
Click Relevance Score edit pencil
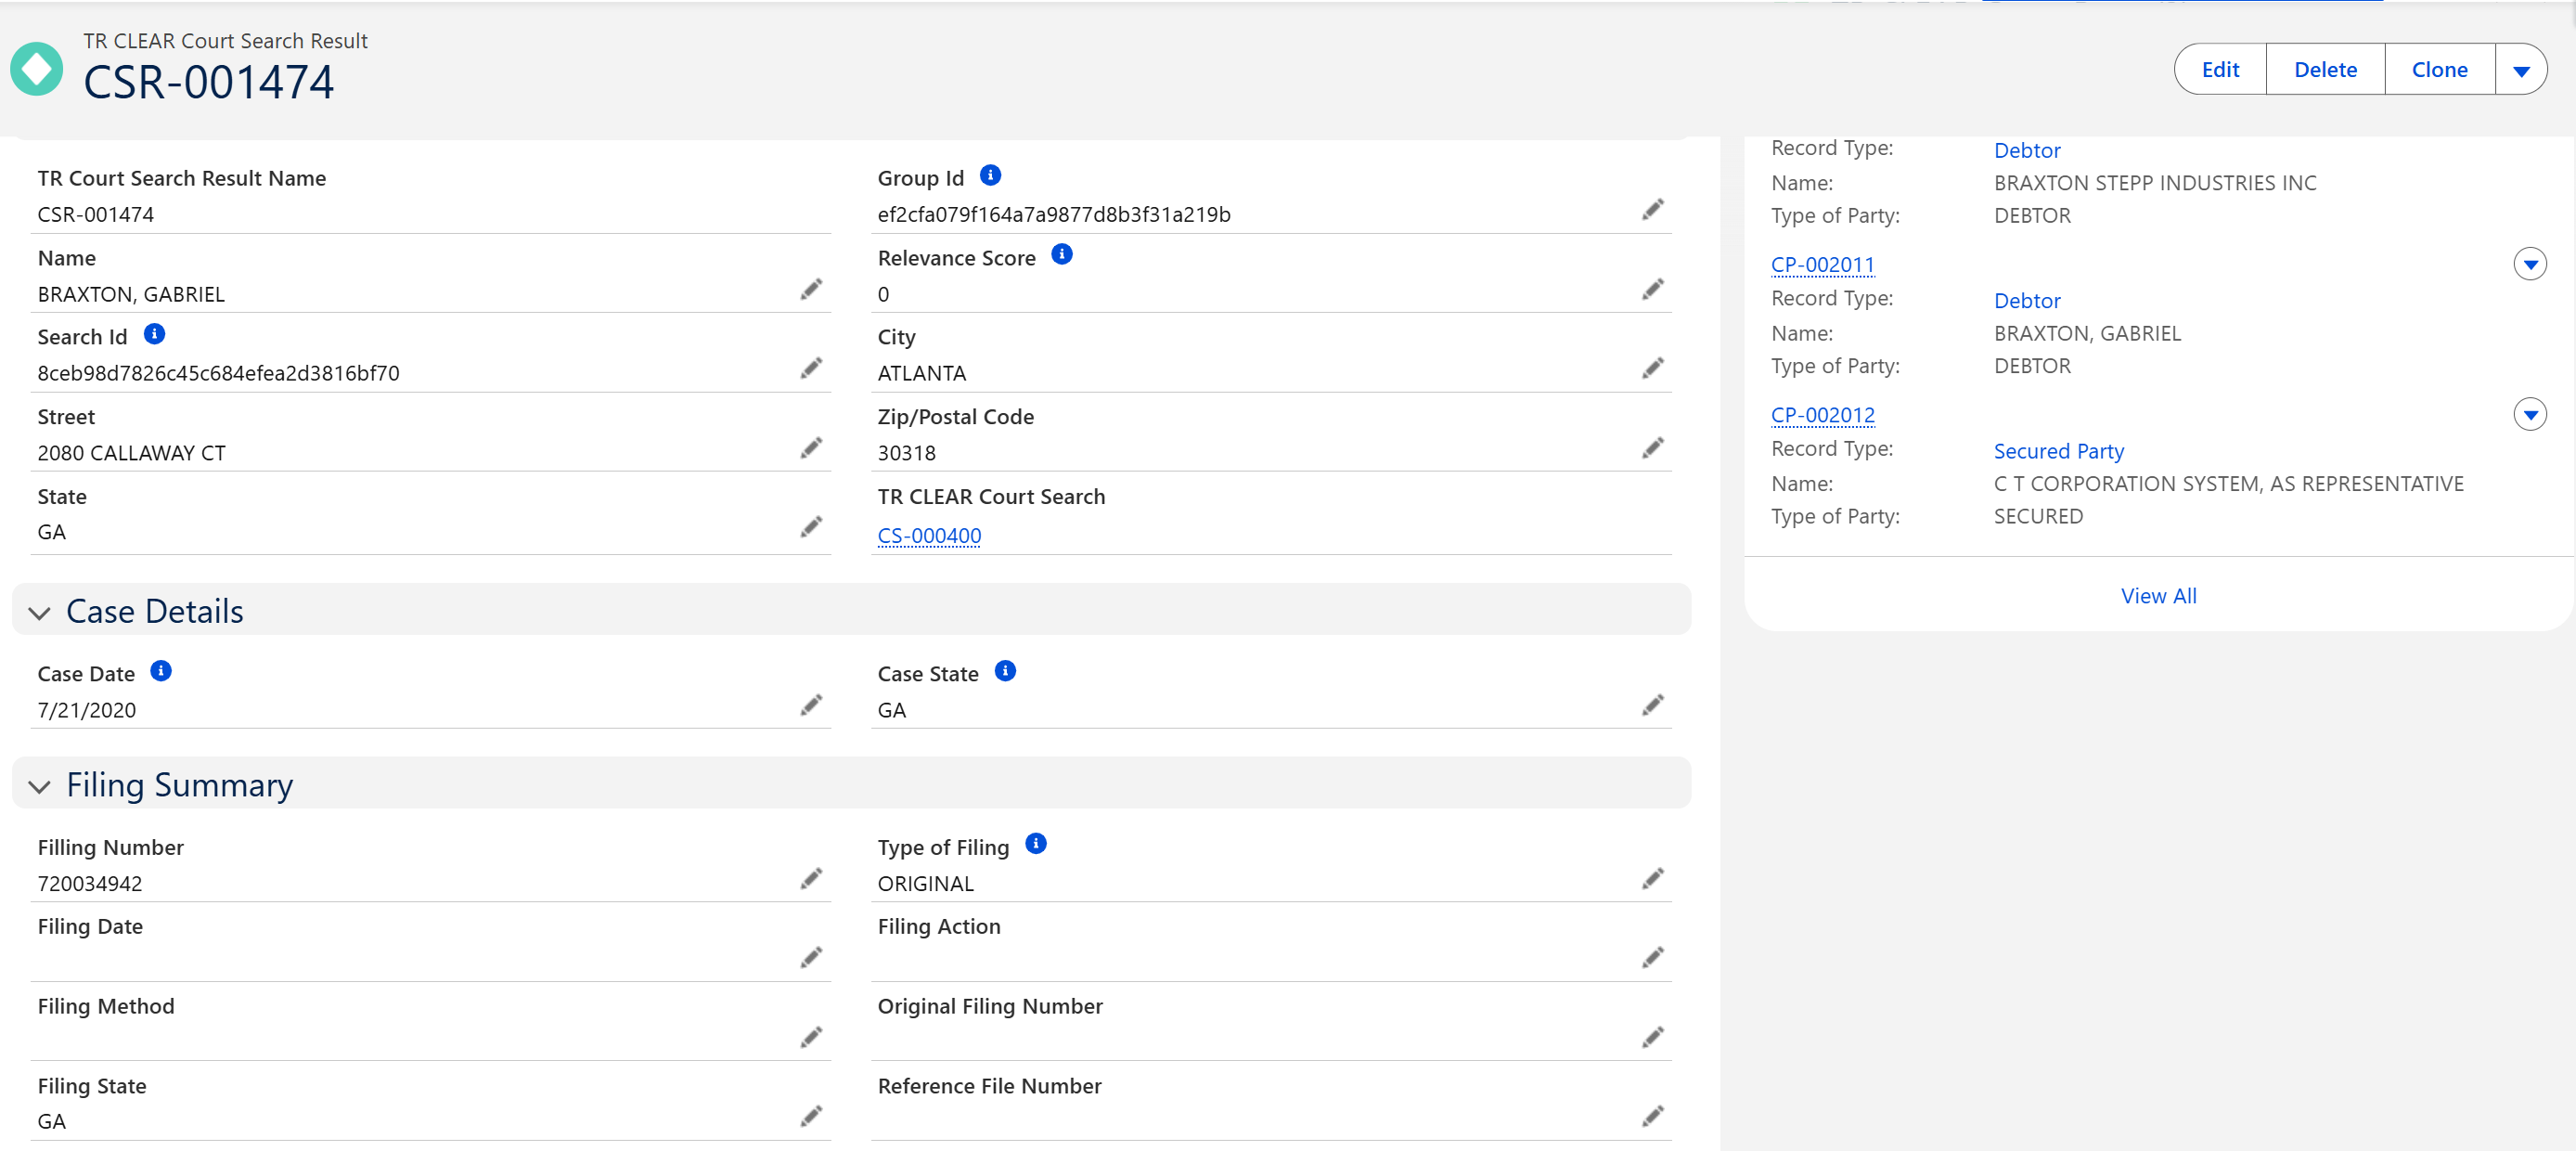pos(1652,289)
